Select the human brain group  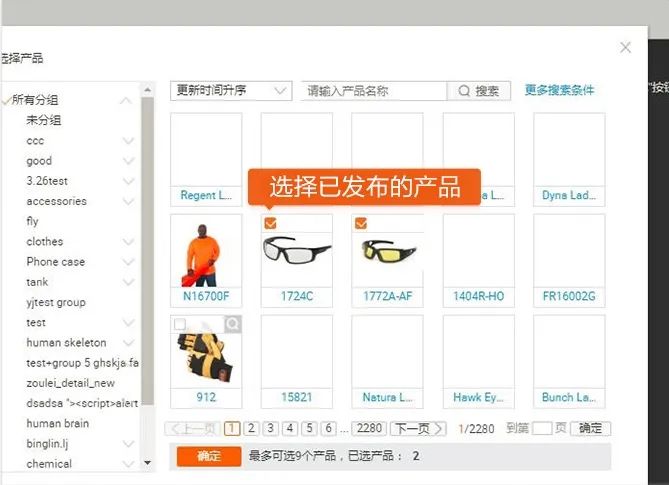coord(58,424)
